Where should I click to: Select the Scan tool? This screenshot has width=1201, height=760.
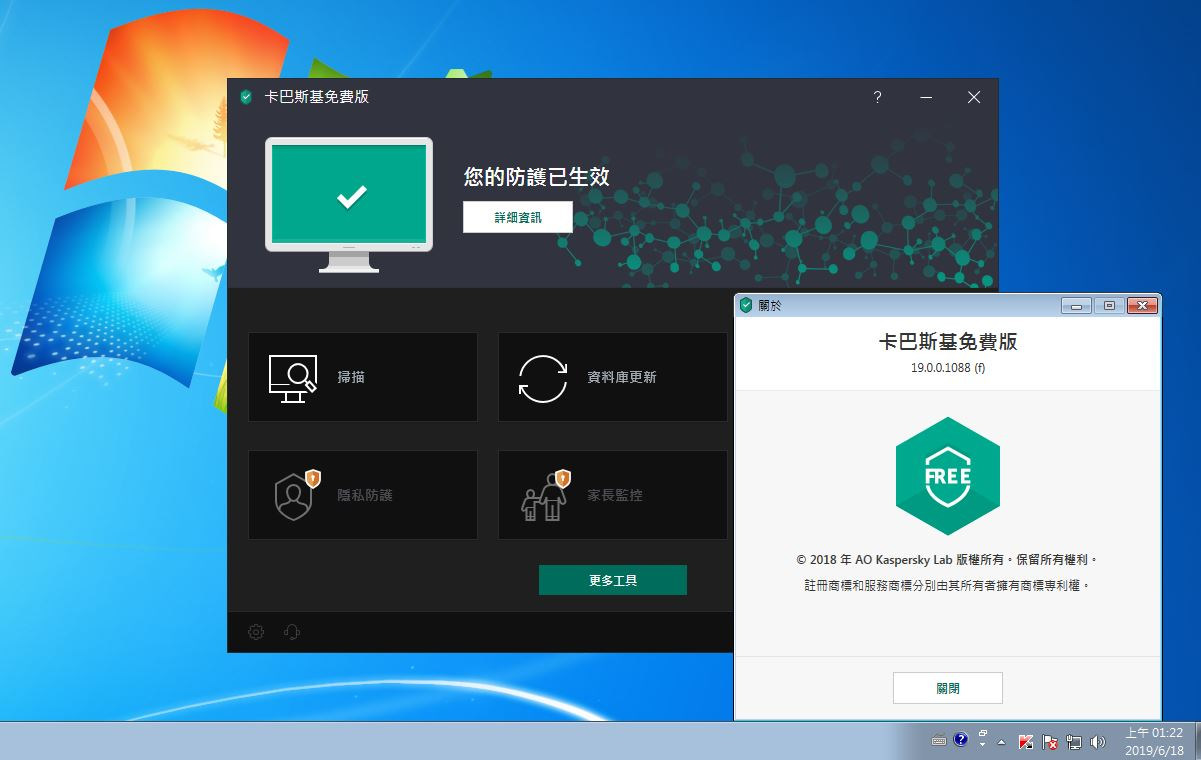362,377
